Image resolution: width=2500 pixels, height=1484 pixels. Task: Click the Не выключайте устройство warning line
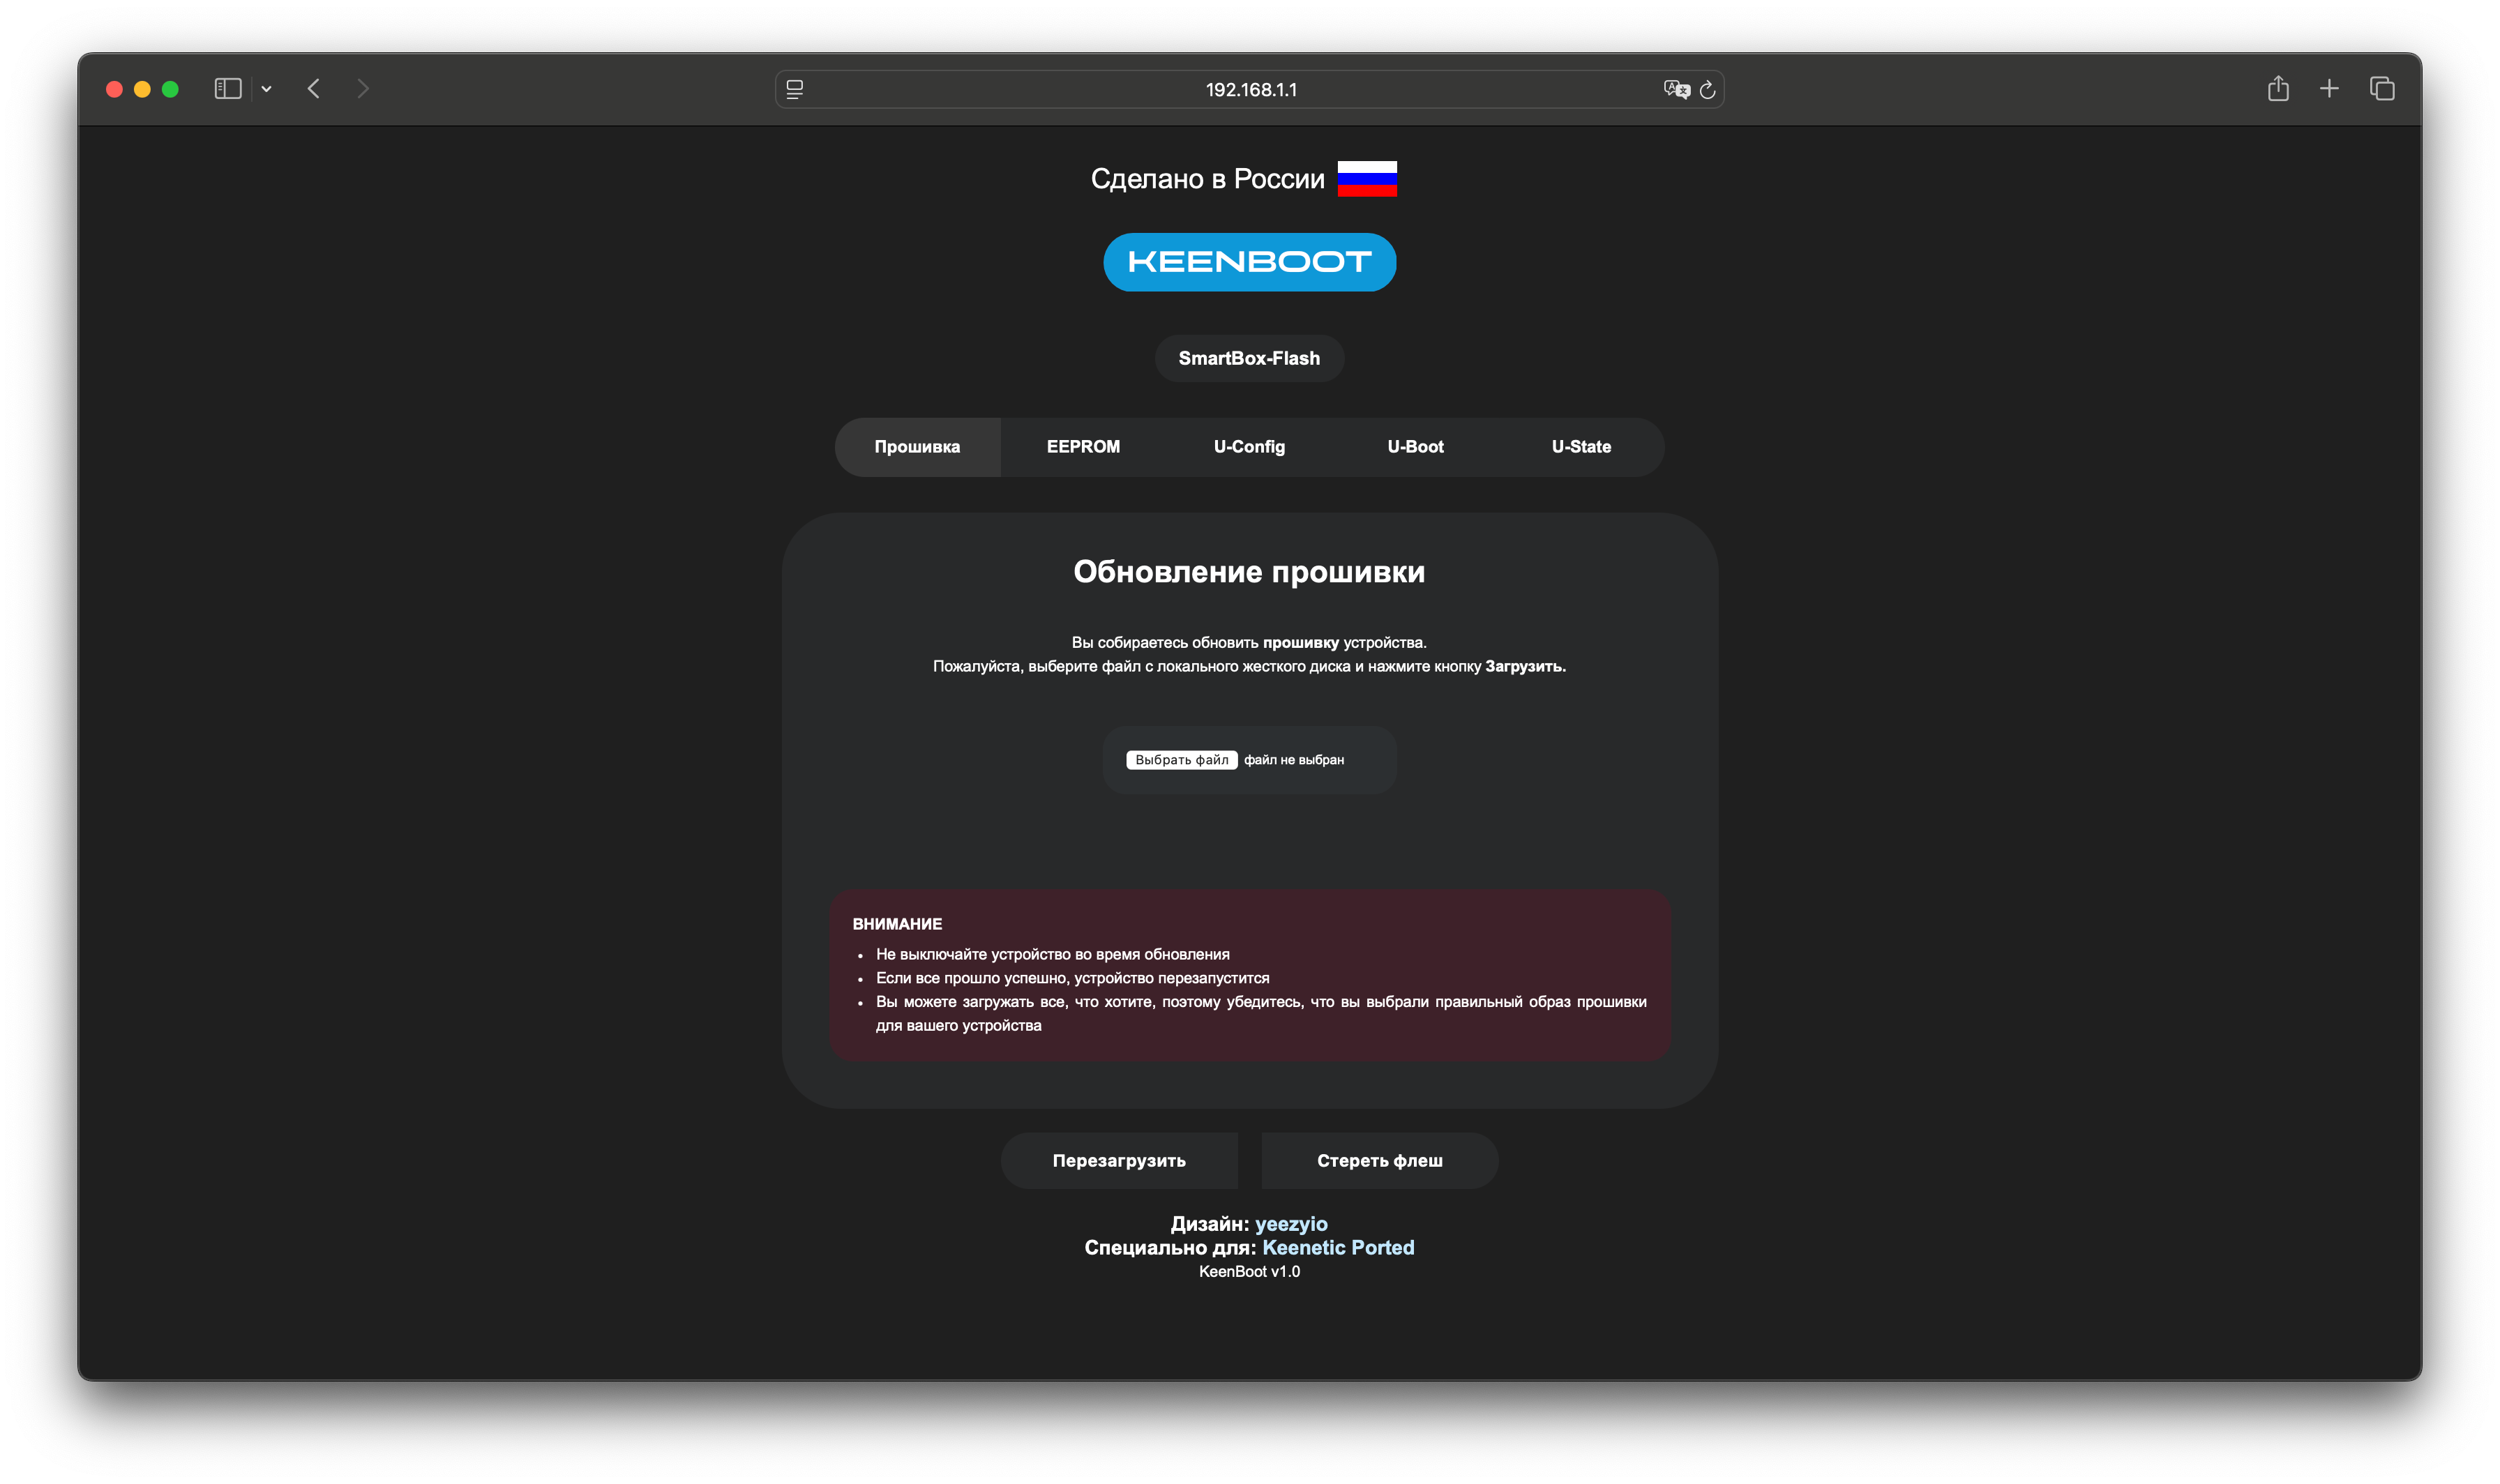tap(1053, 954)
